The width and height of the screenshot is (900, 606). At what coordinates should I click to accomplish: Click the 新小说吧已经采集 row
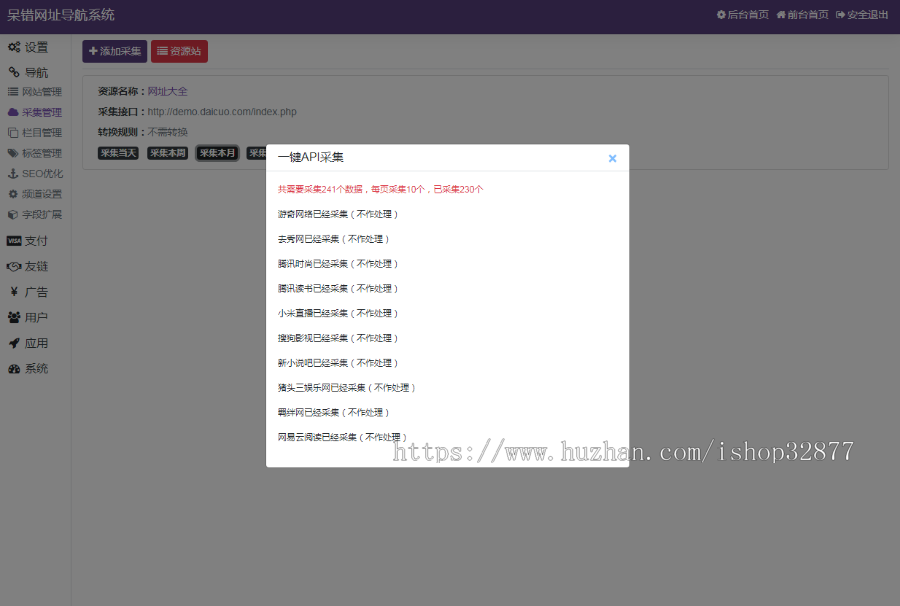click(x=338, y=363)
